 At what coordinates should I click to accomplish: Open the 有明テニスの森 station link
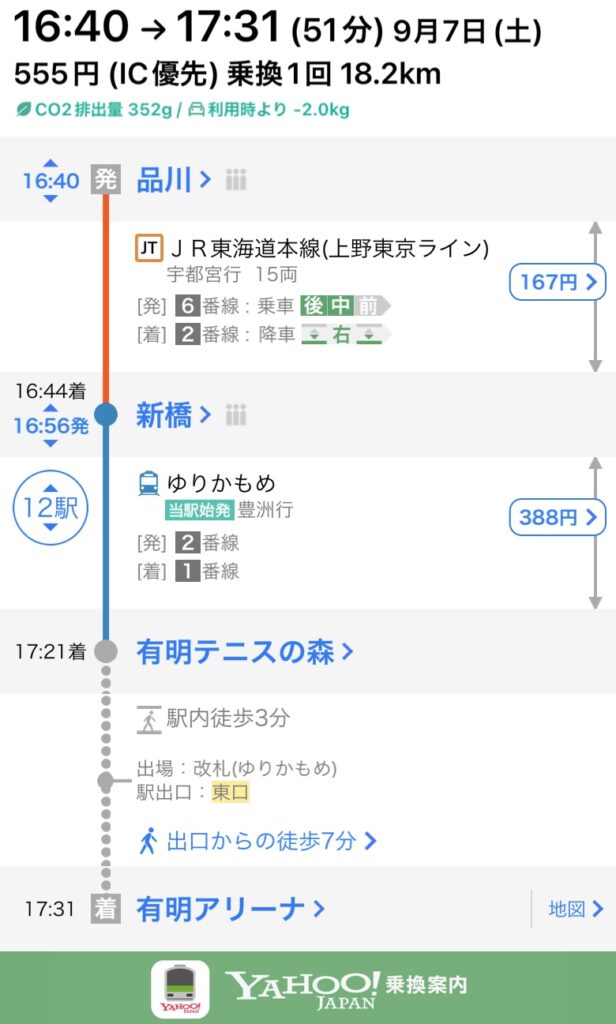click(x=244, y=652)
